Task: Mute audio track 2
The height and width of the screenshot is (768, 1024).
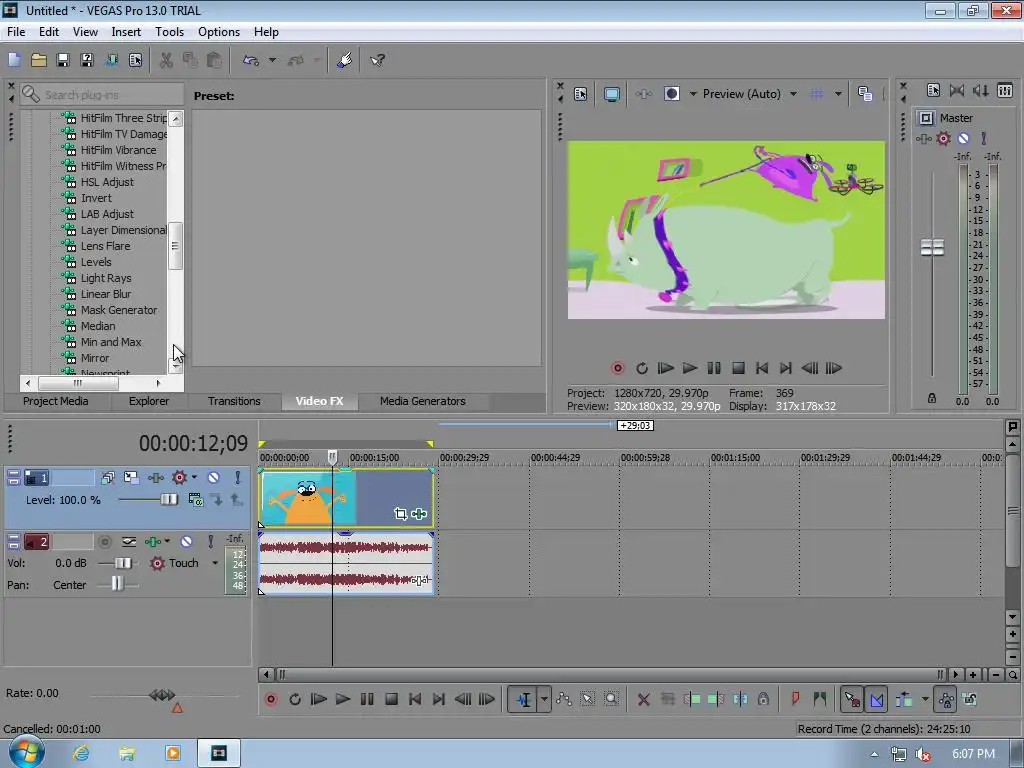Action: pos(186,541)
